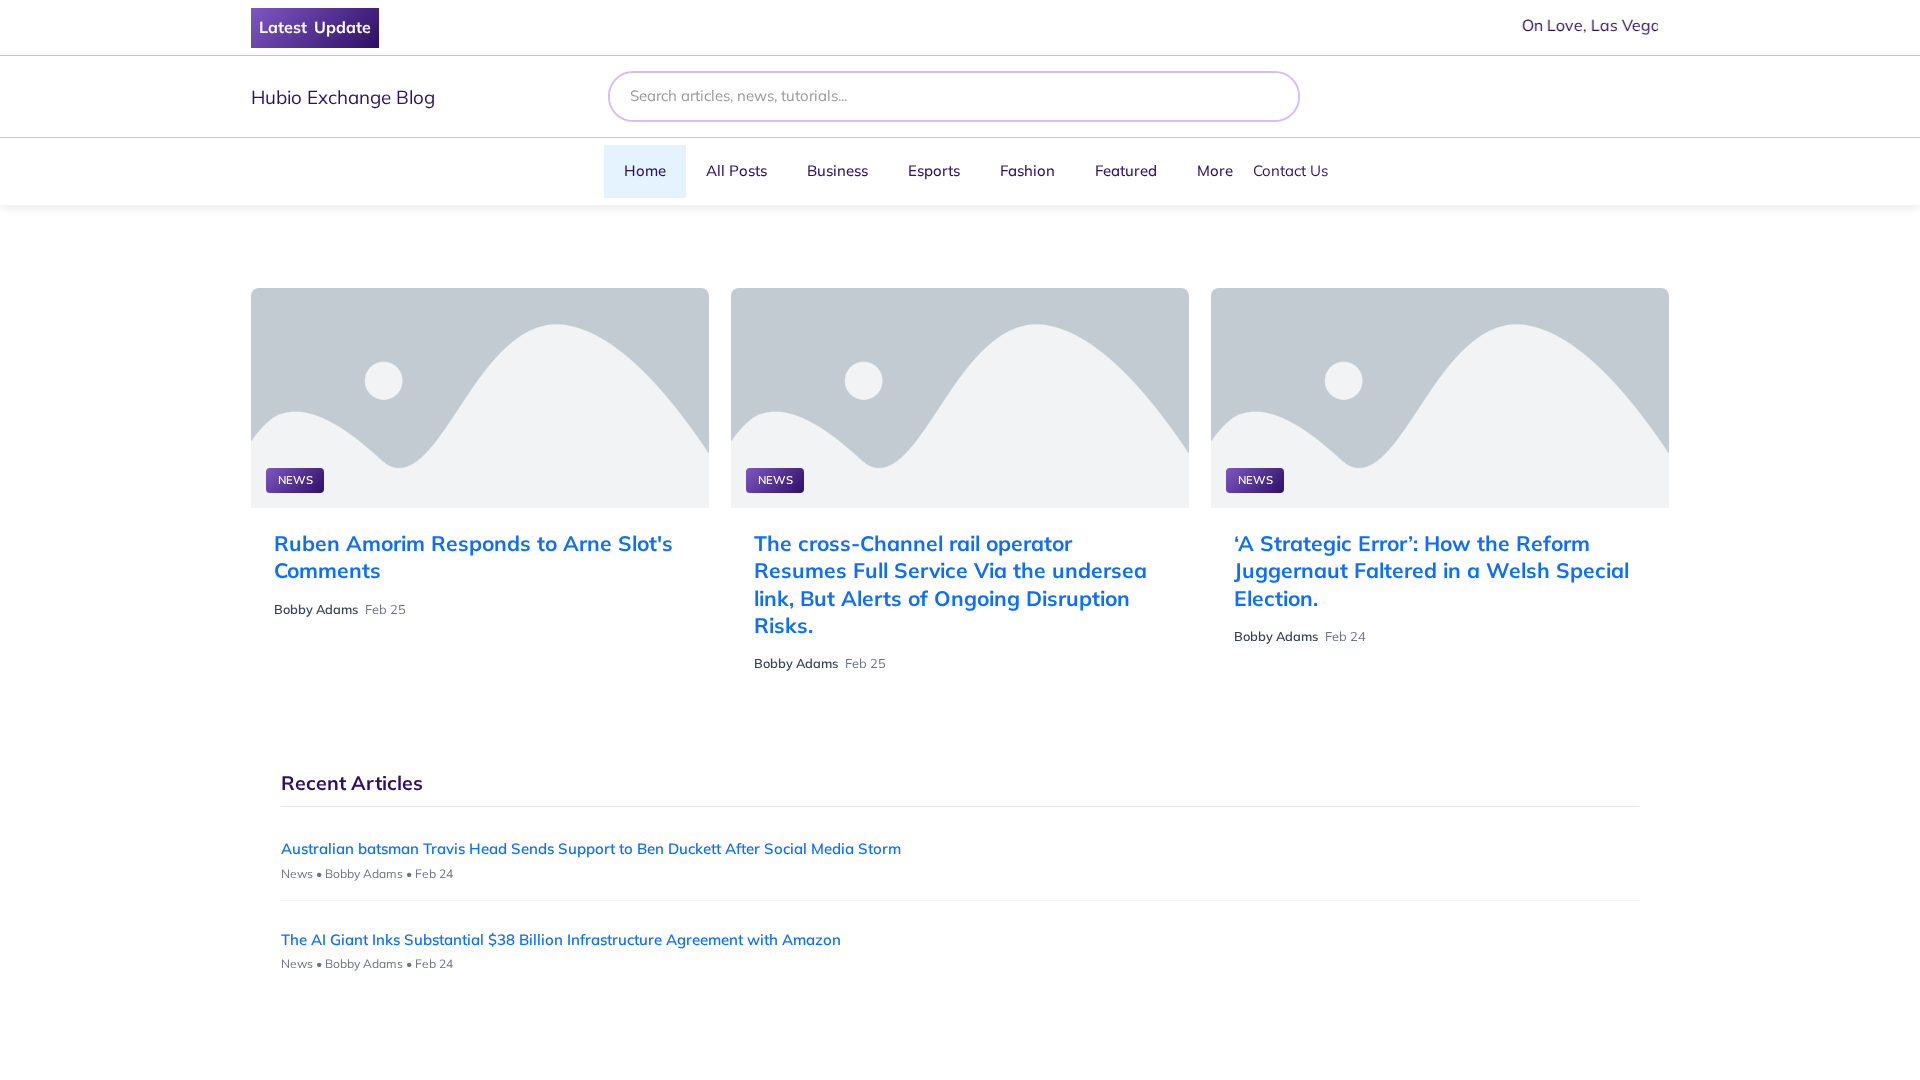The height and width of the screenshot is (1080, 1920).
Task: Click the Latest Update badge
Action: 314,27
